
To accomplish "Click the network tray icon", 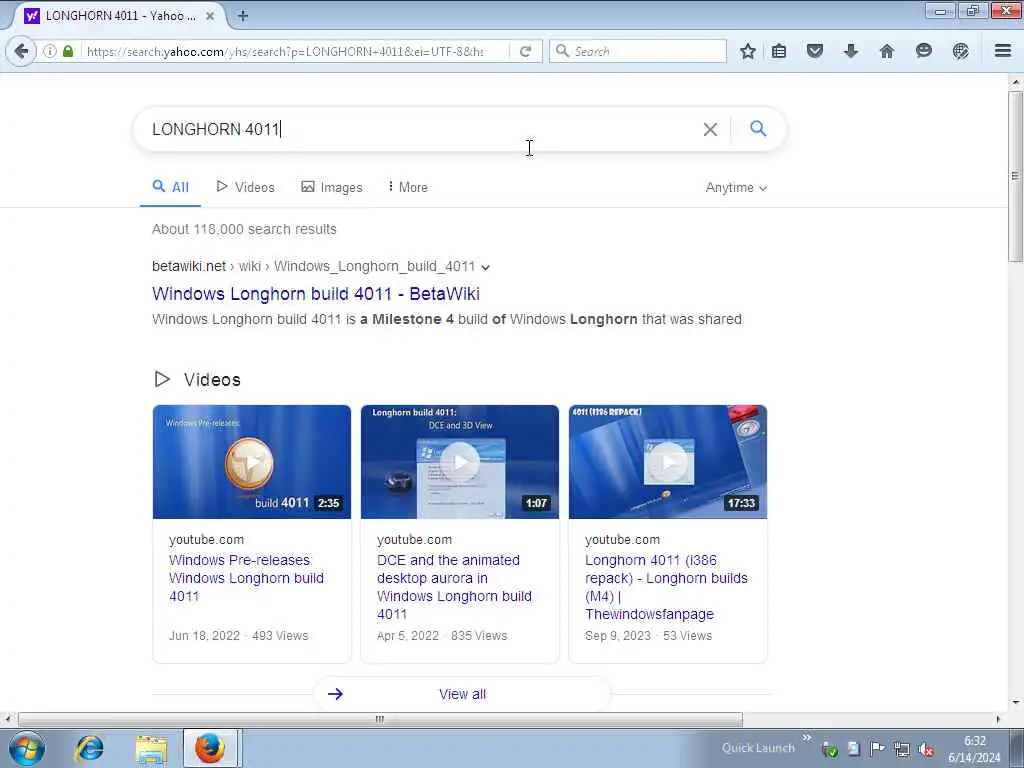I will (x=902, y=749).
